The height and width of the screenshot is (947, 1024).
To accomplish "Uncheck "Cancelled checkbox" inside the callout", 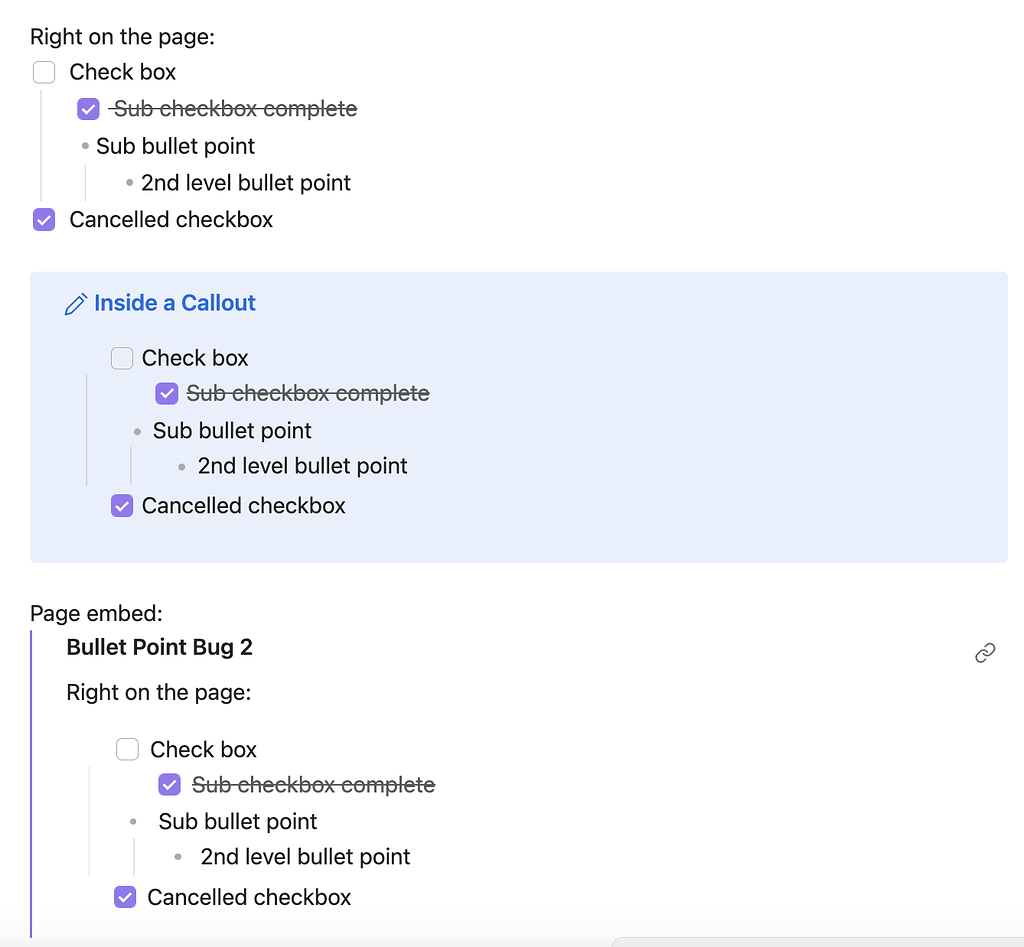I will (122, 506).
